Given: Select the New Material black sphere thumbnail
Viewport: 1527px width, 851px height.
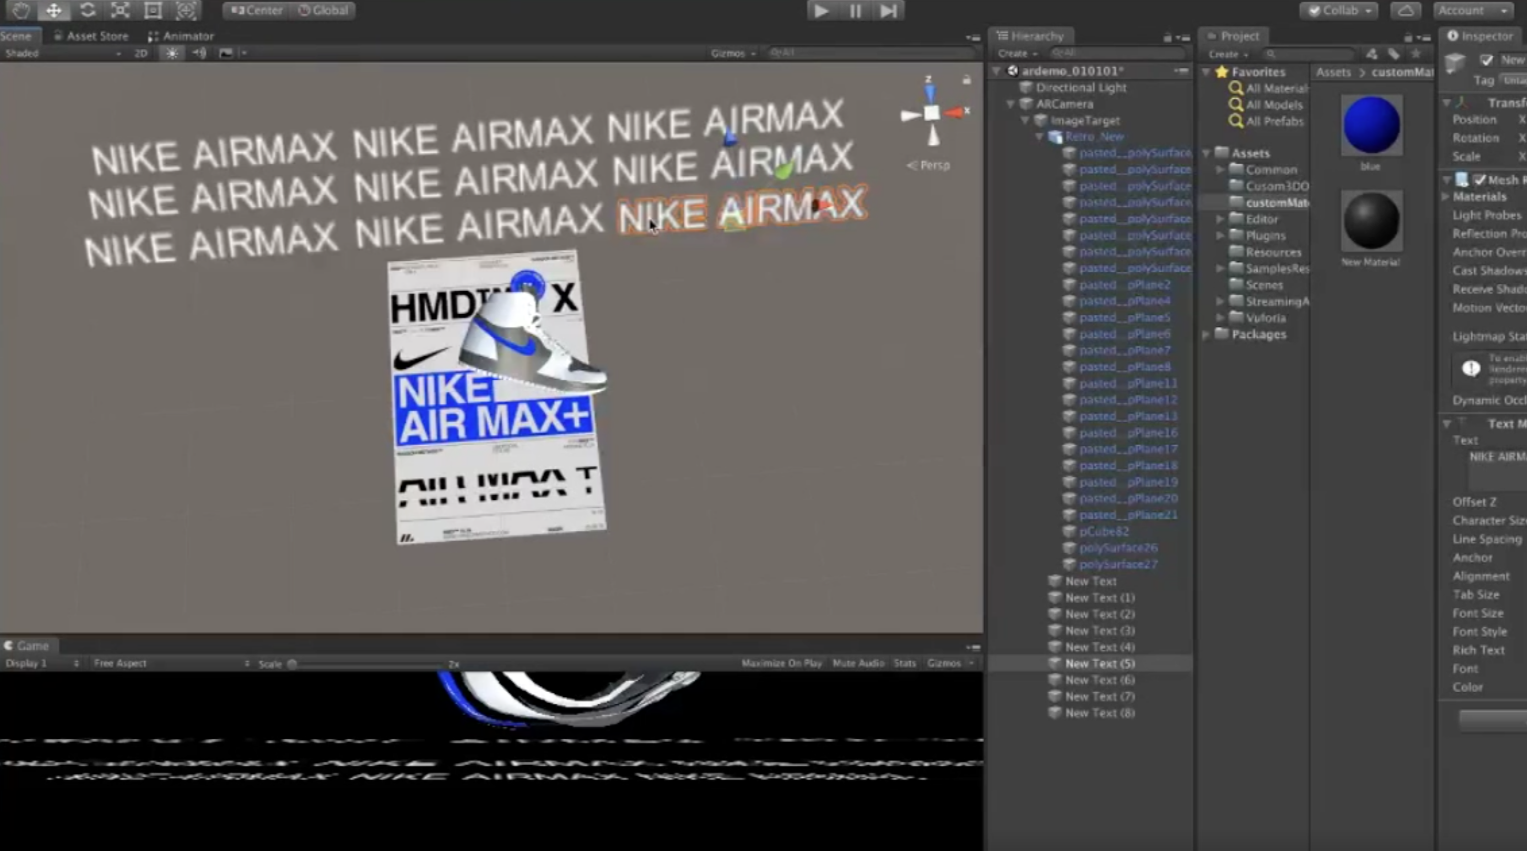Looking at the screenshot, I should 1371,221.
